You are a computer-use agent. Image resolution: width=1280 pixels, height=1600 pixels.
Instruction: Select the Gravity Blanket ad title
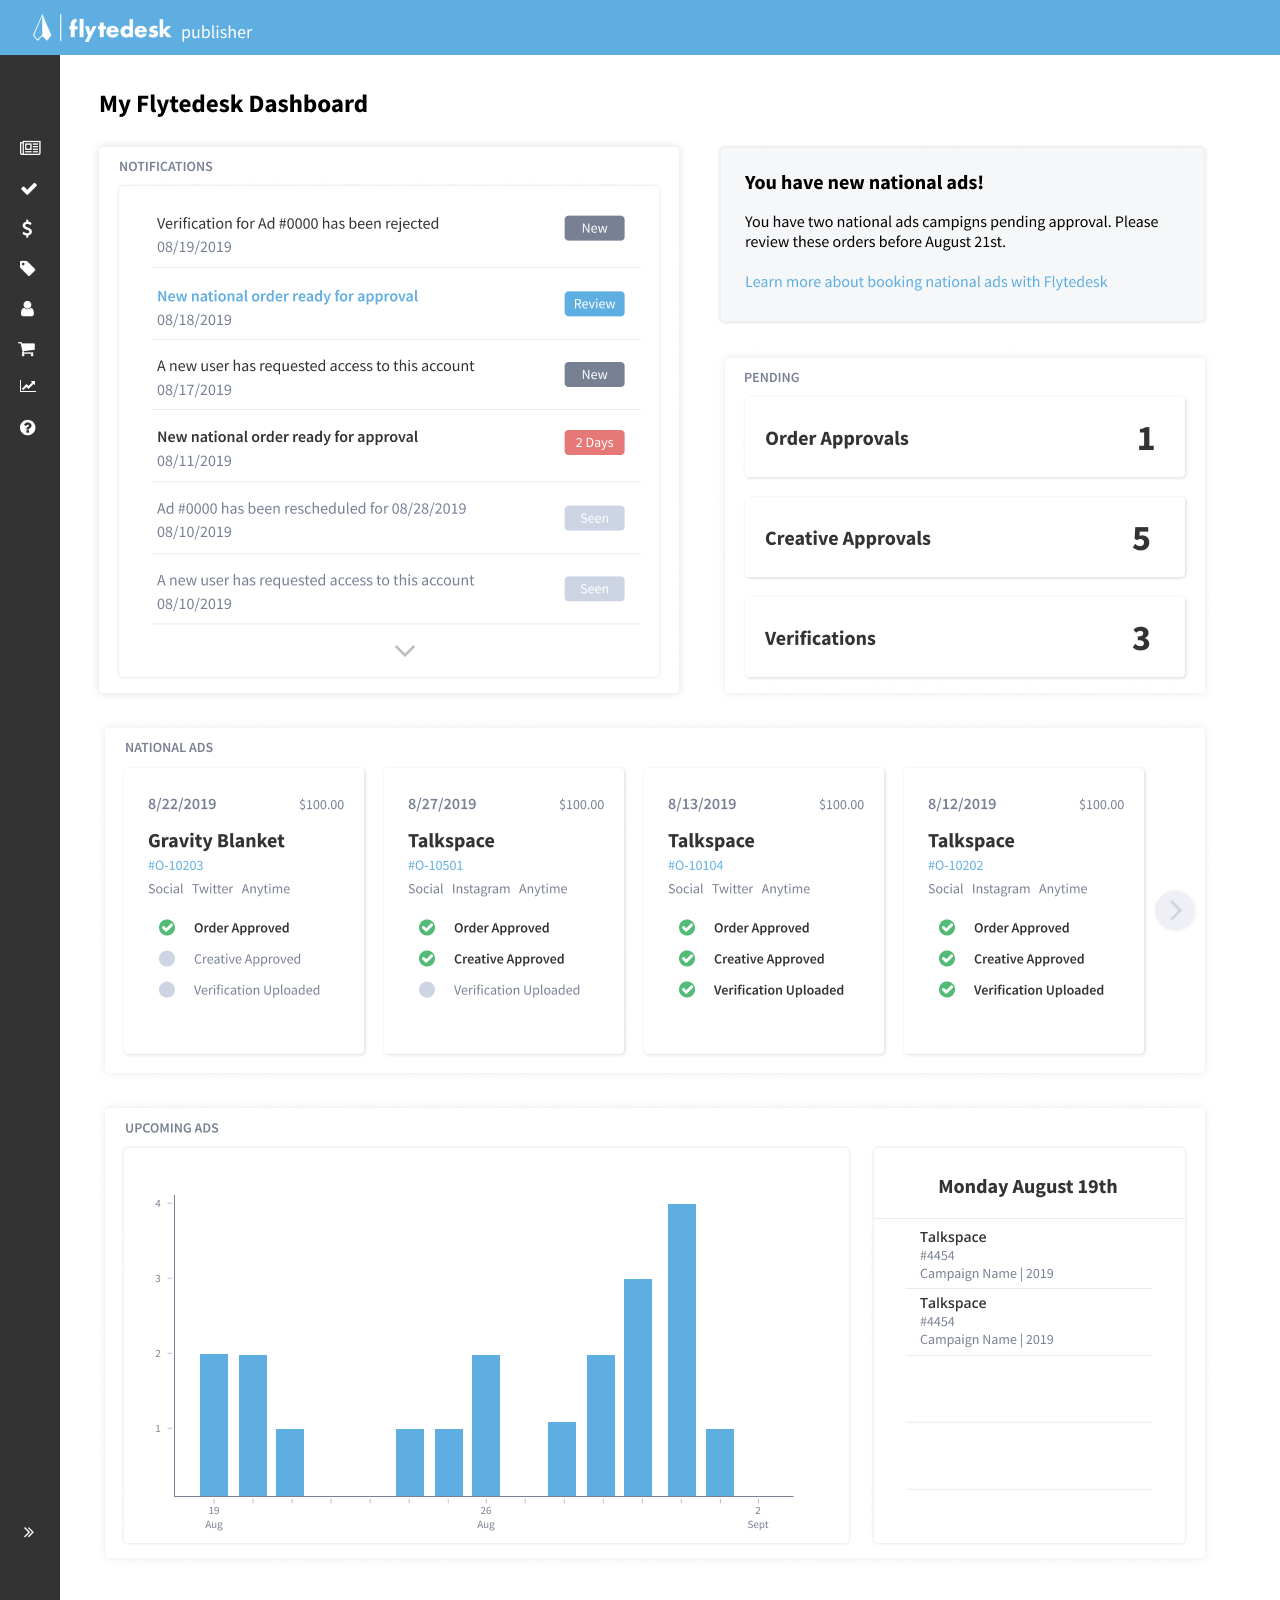(x=216, y=841)
